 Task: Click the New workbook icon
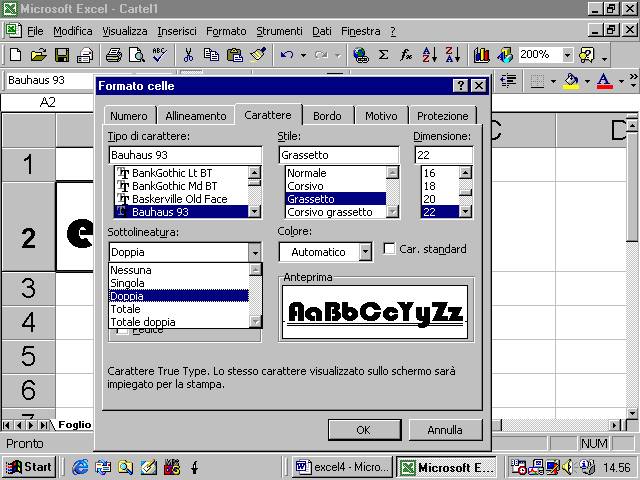15,55
